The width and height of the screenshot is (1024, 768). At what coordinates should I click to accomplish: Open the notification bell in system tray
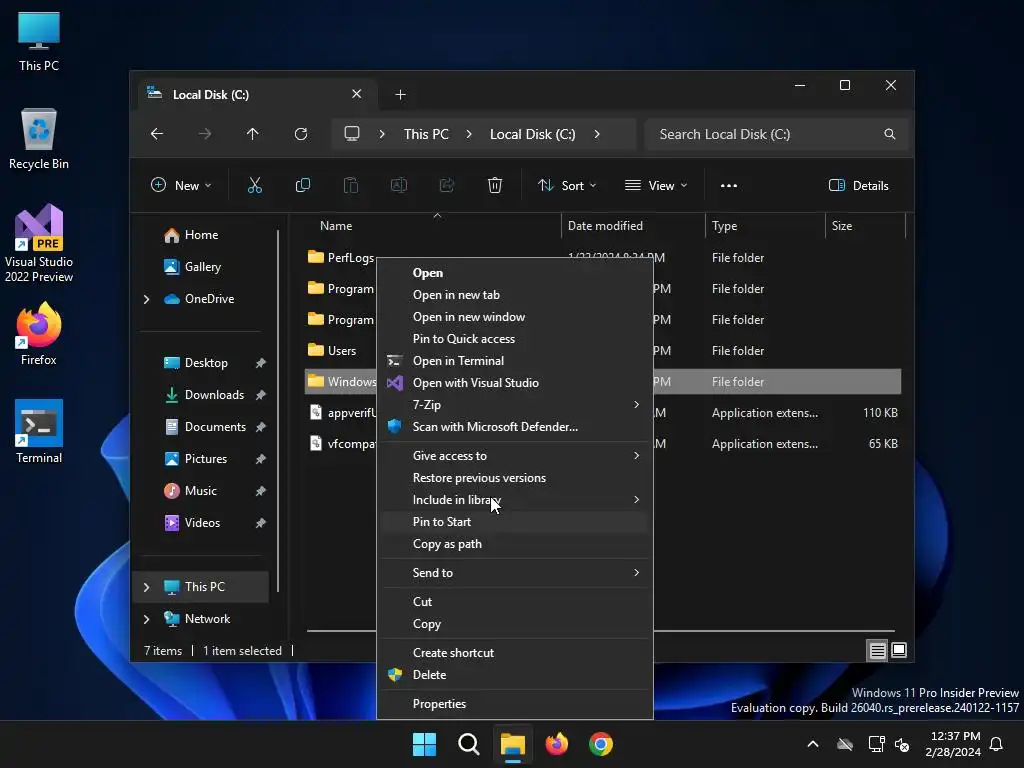pos(997,744)
